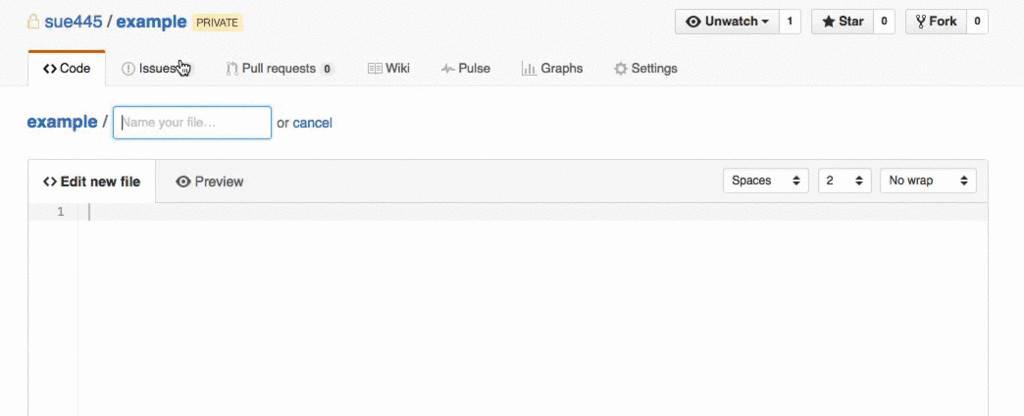Focus the Name your file input
Viewport: 1024px width, 416px height.
192,123
